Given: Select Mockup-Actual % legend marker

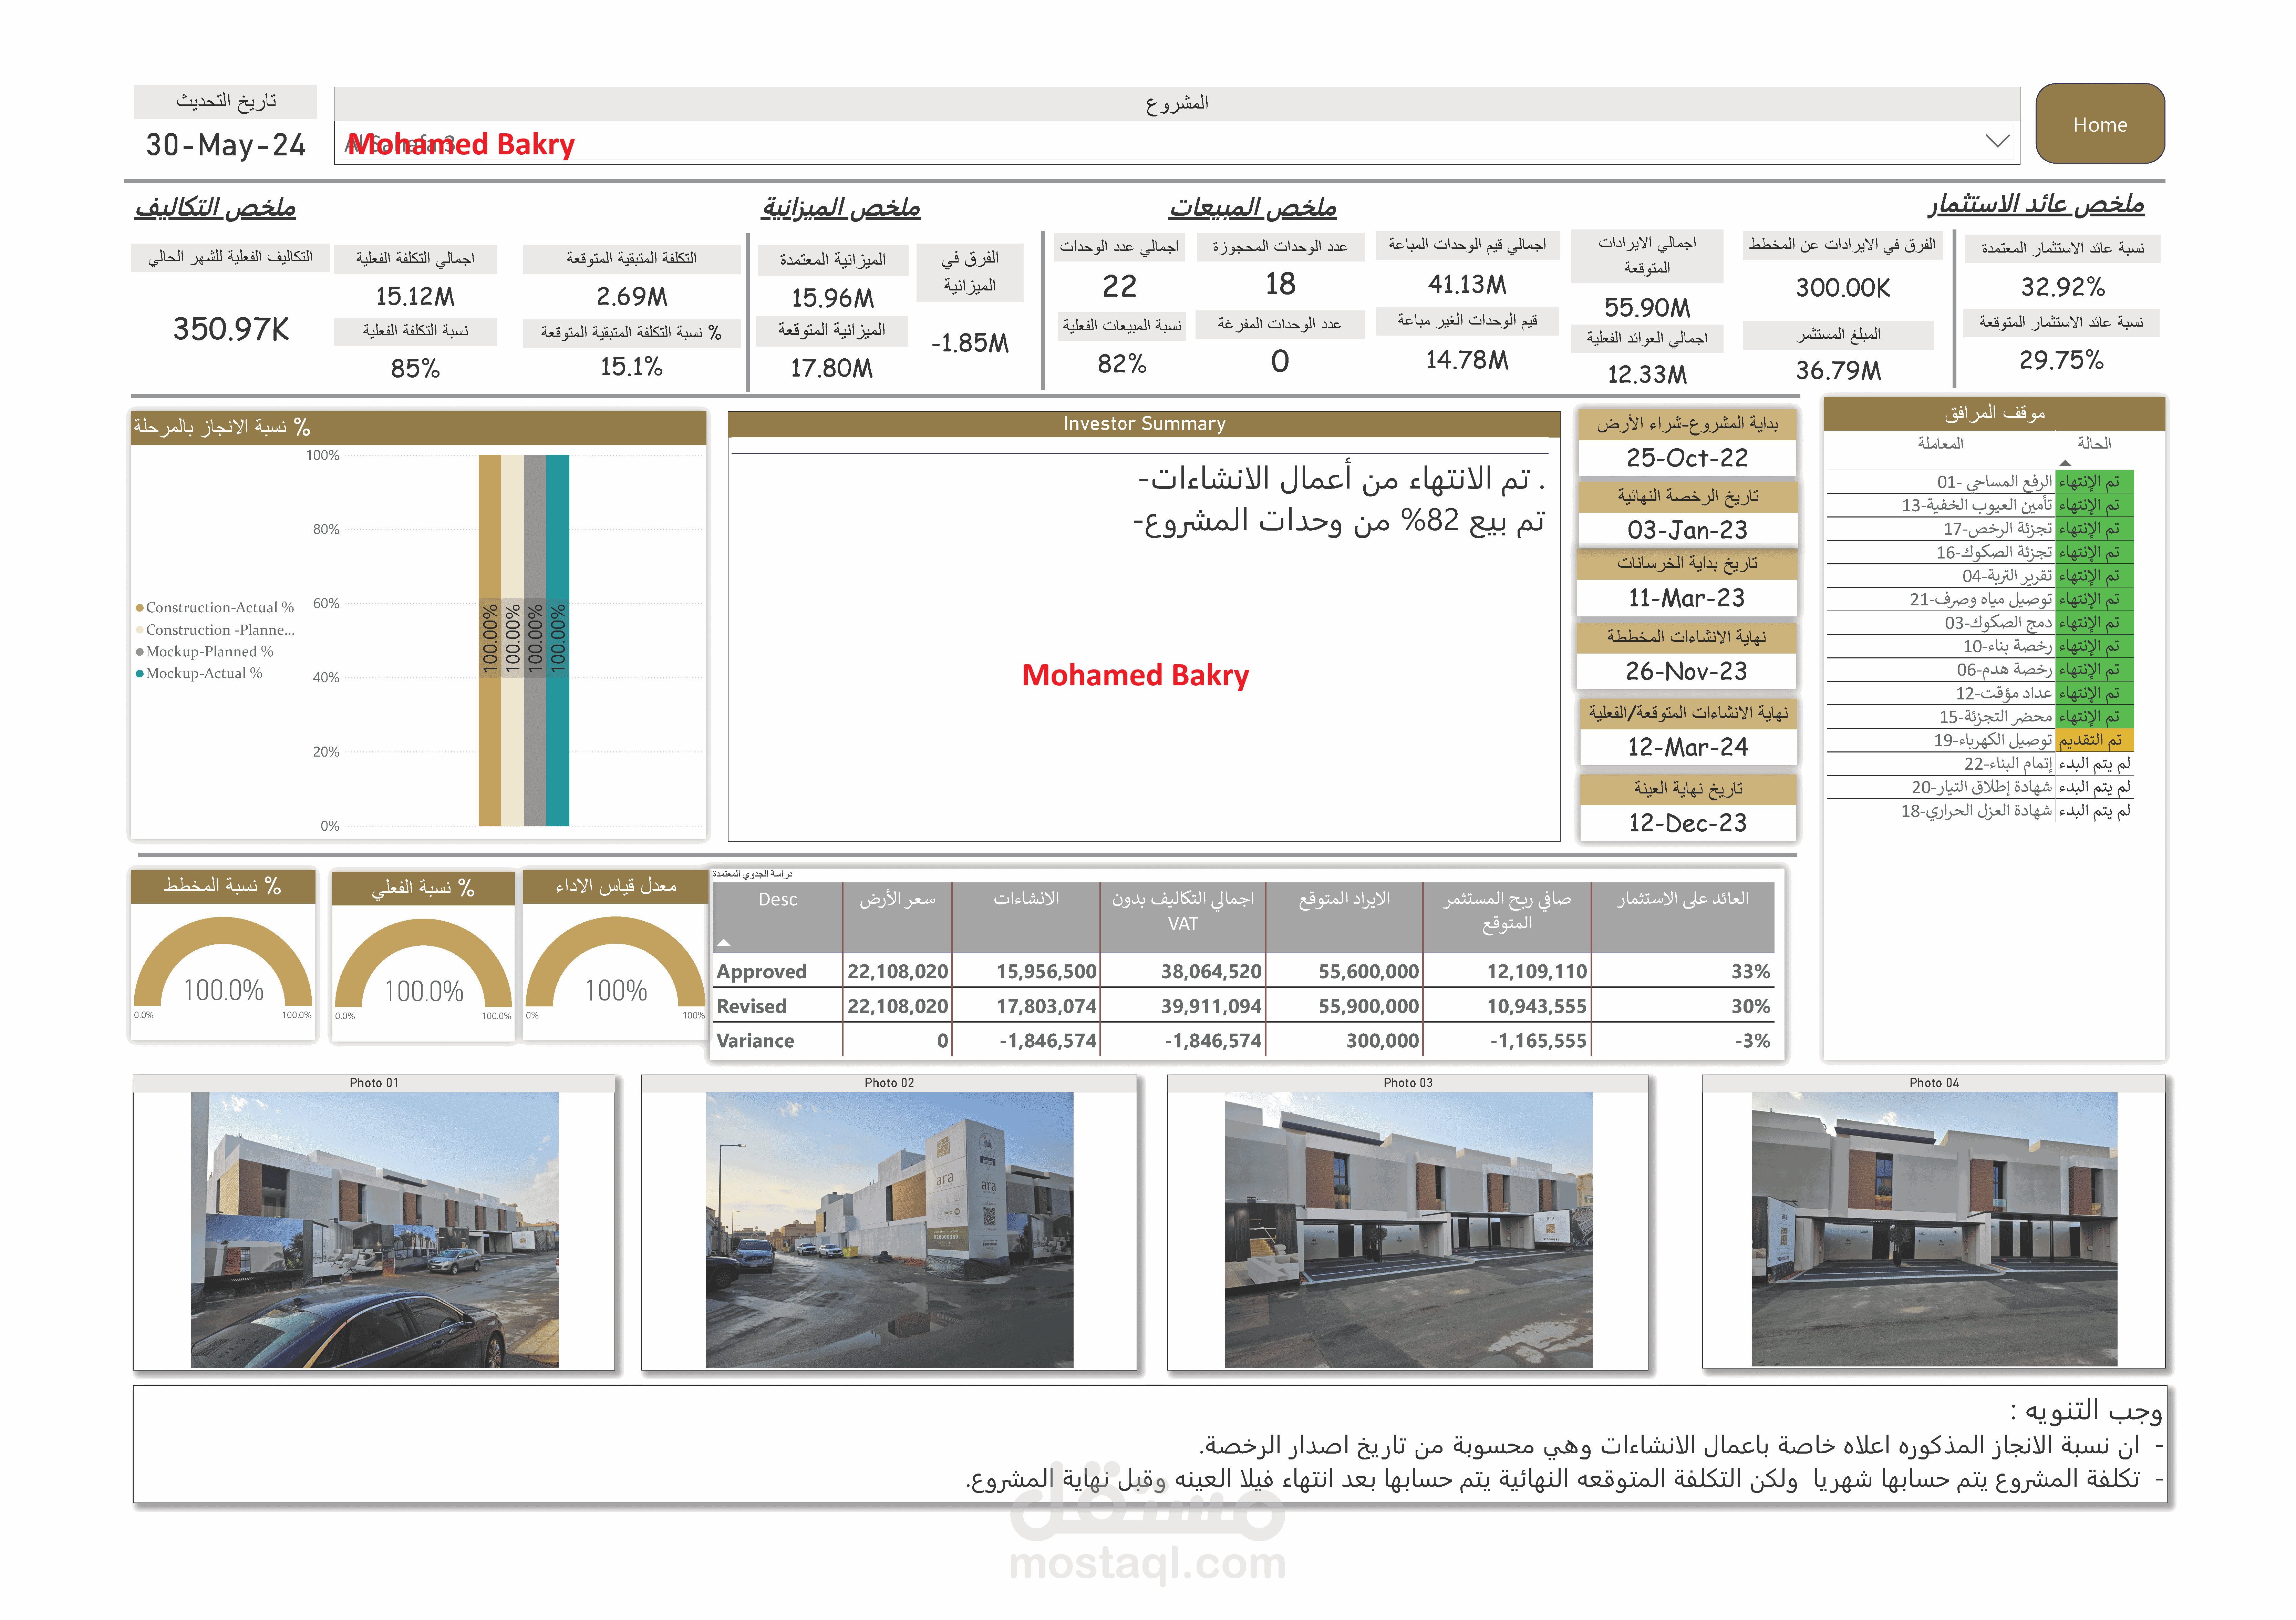Looking at the screenshot, I should tap(140, 674).
